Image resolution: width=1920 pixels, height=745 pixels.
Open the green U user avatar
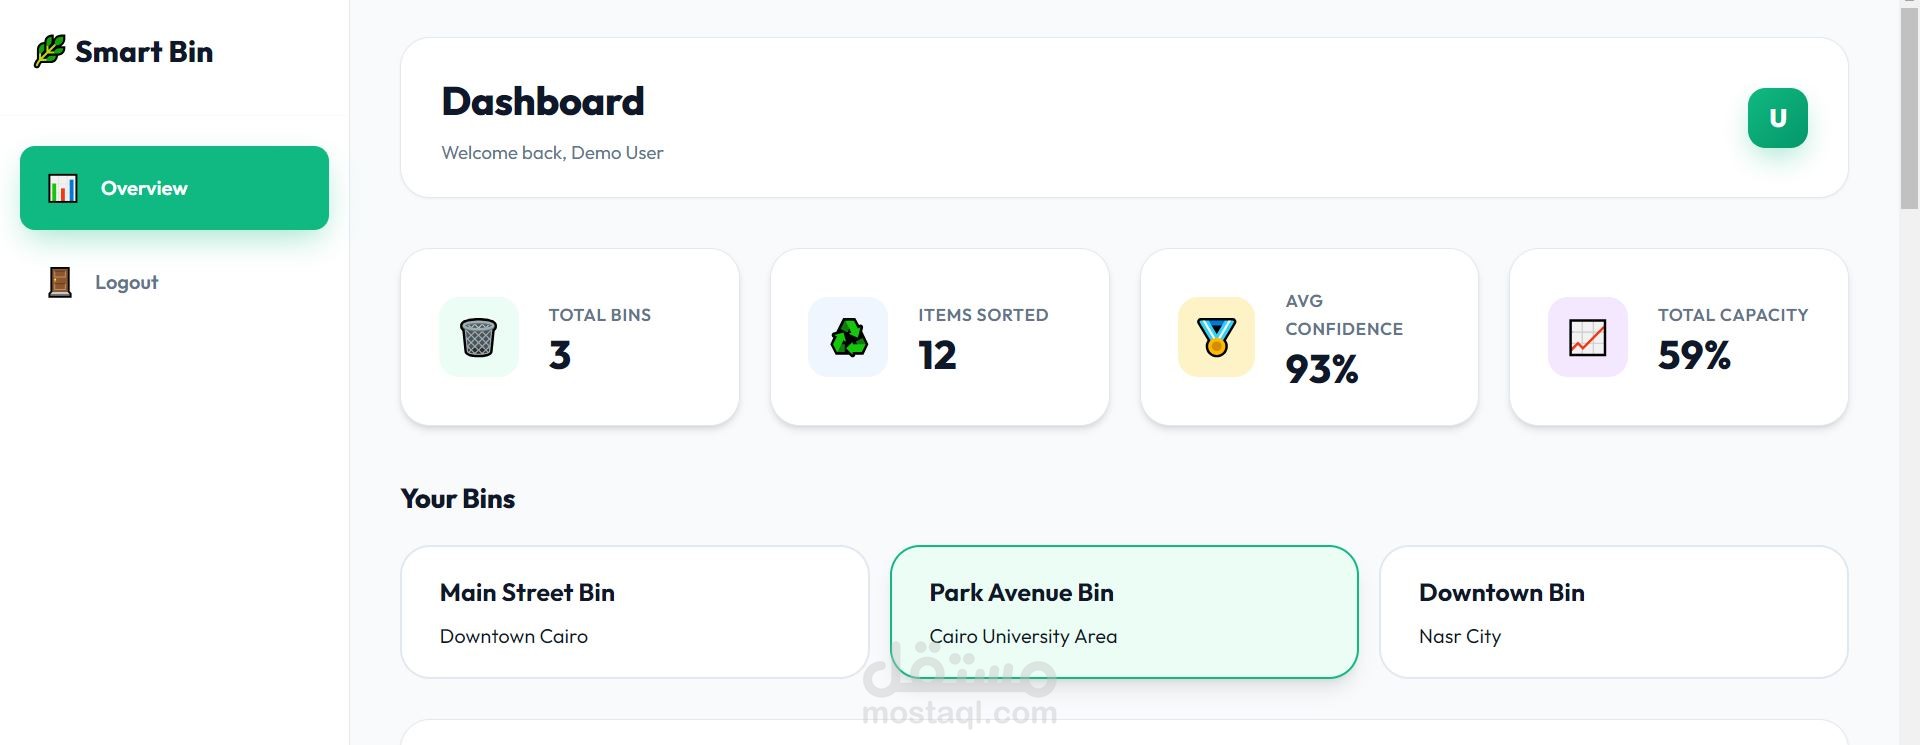(1777, 118)
